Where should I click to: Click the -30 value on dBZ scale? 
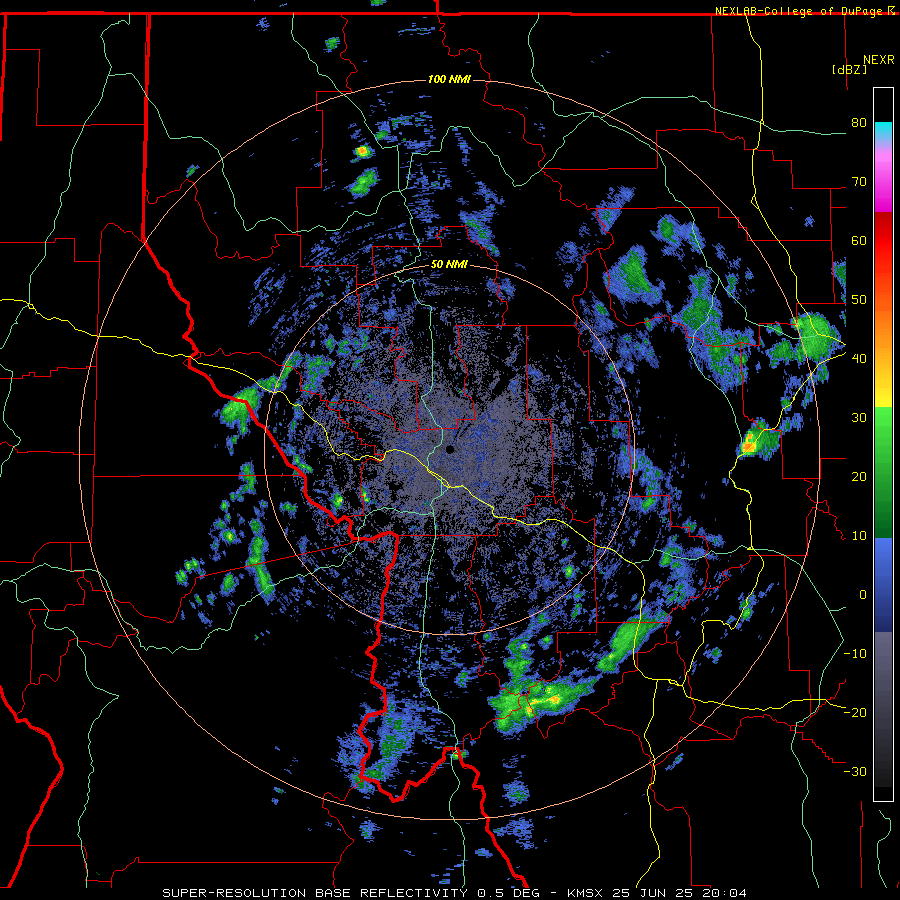tap(855, 771)
